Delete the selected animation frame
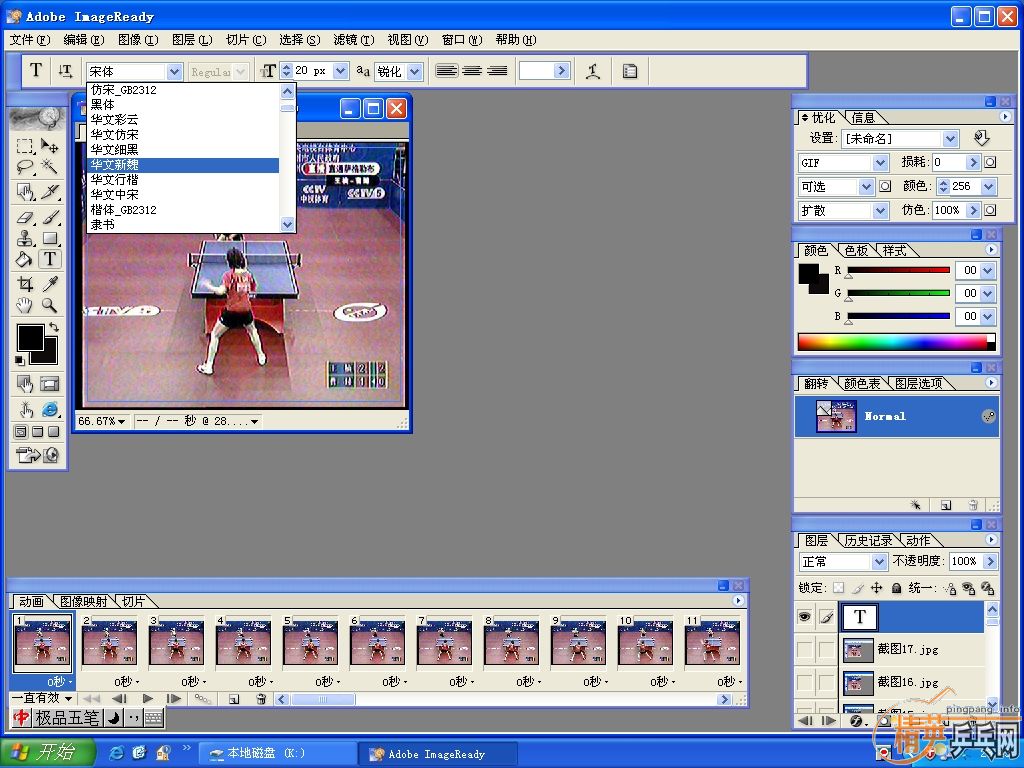 (261, 699)
